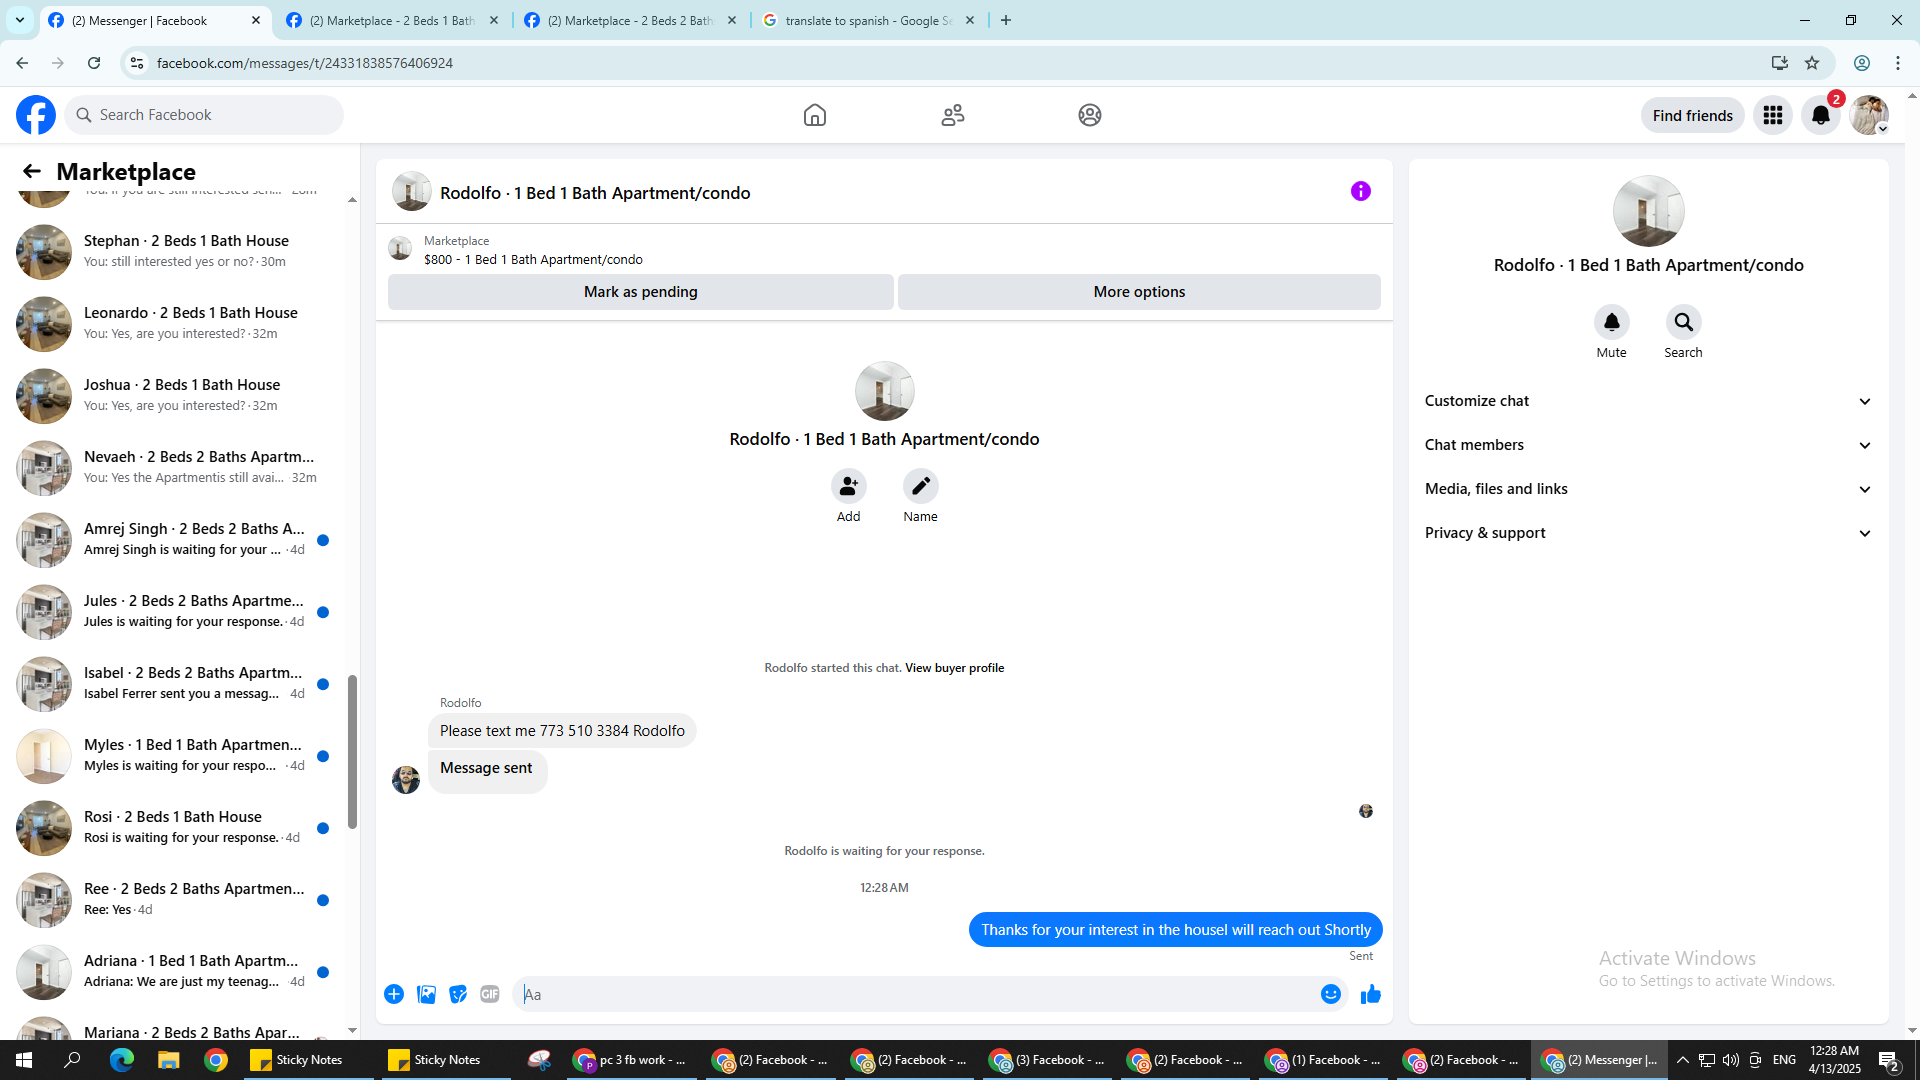Send a thumbs-up like
Screen dimensions: 1920x1080
tap(1370, 994)
